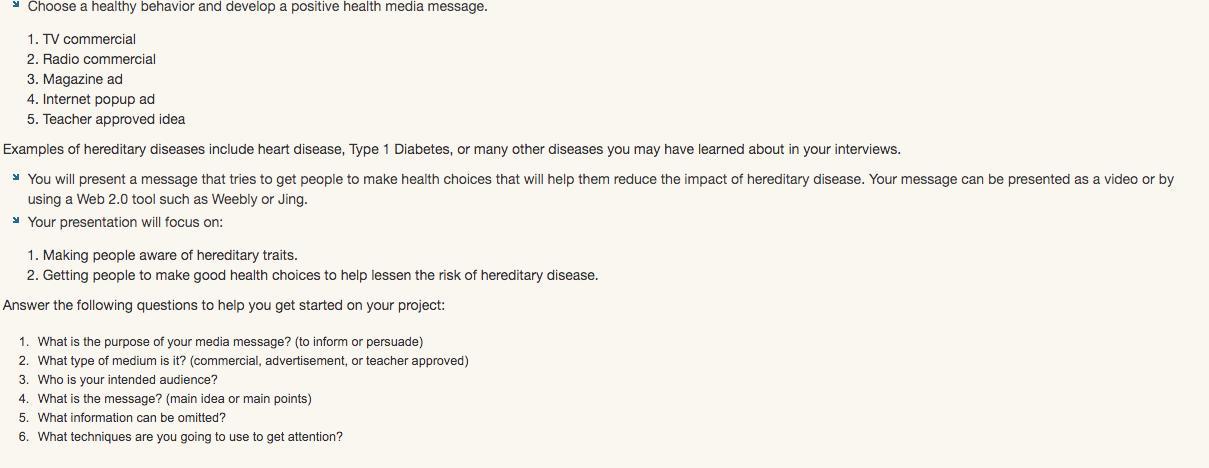This screenshot has width=1209, height=468.
Task: Click 'Getting people to make good health choices'
Action: 320,275
